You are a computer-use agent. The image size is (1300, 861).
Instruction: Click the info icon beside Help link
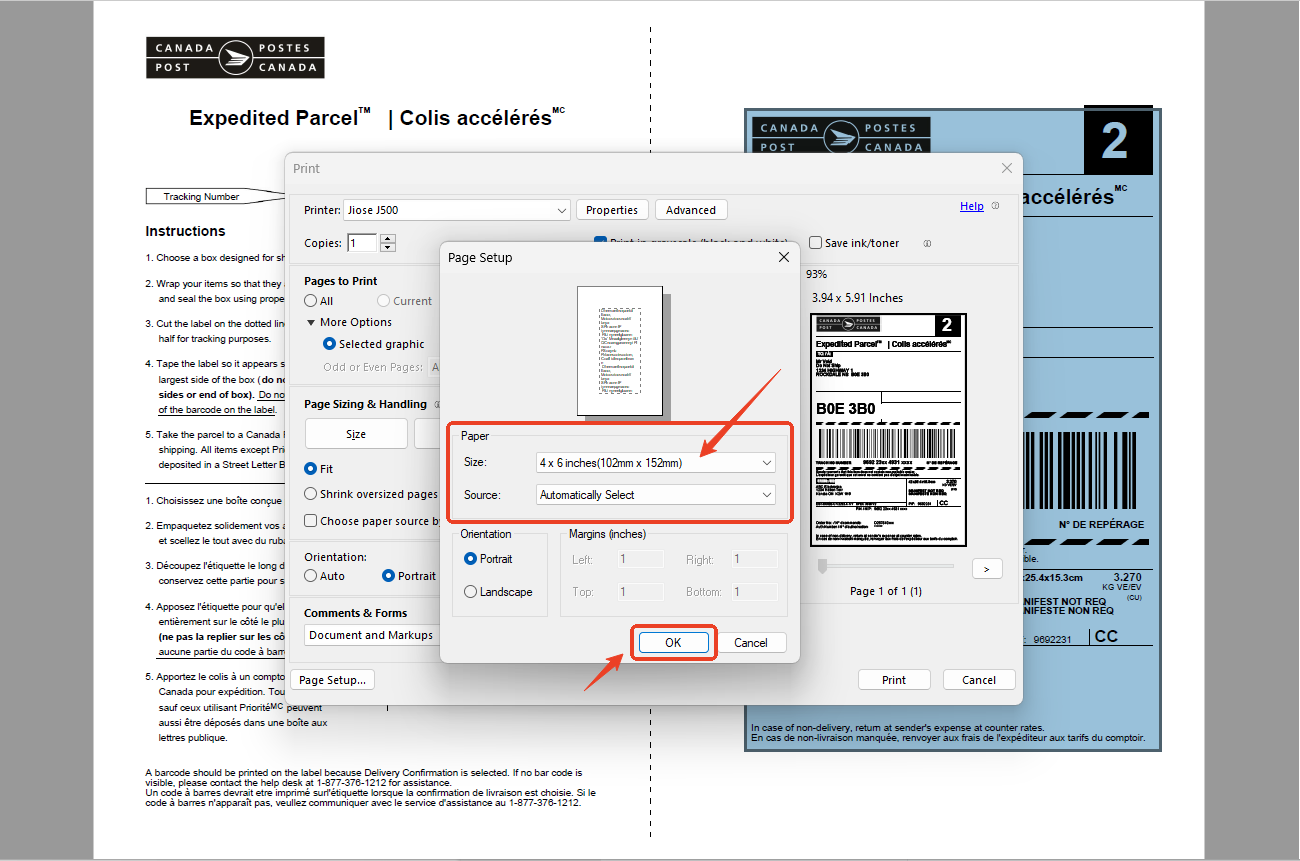995,206
